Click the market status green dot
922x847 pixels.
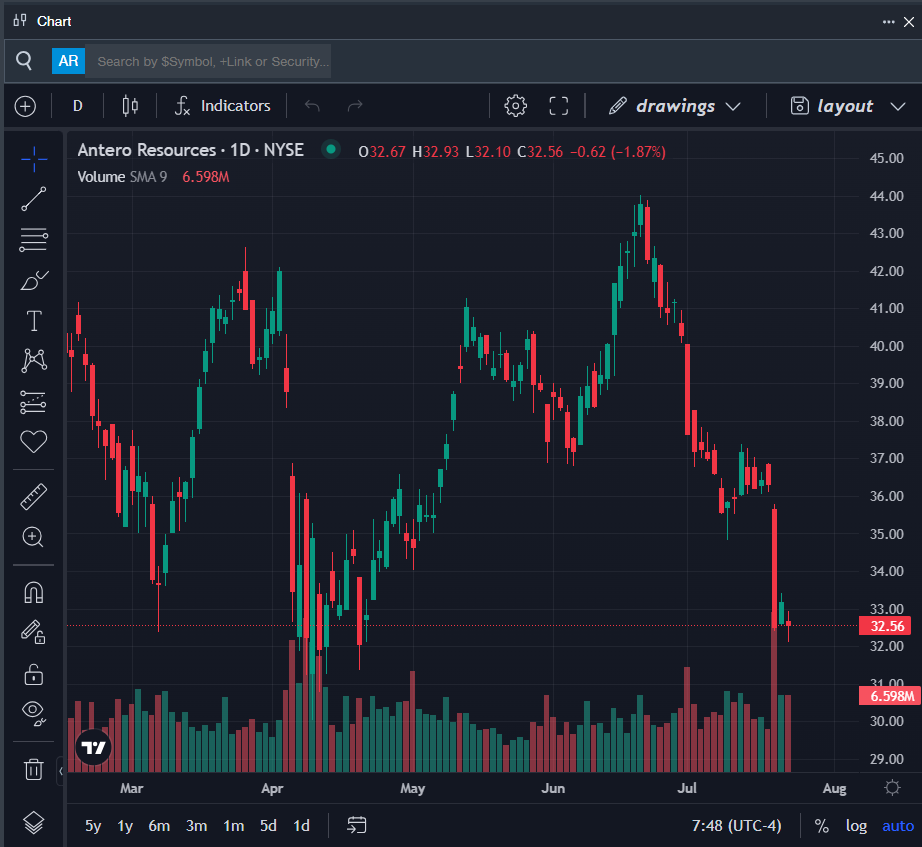[x=331, y=149]
